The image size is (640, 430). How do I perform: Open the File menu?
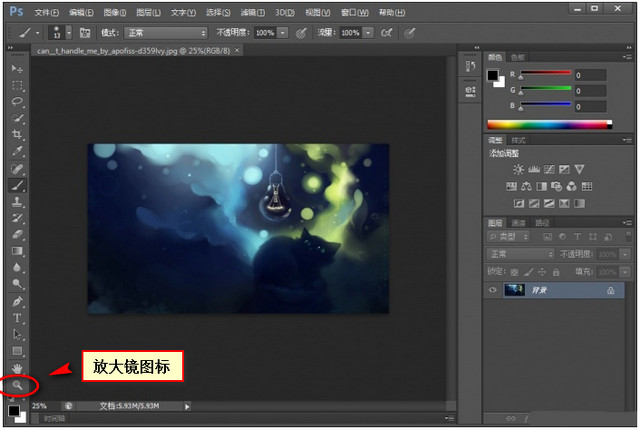pos(47,13)
